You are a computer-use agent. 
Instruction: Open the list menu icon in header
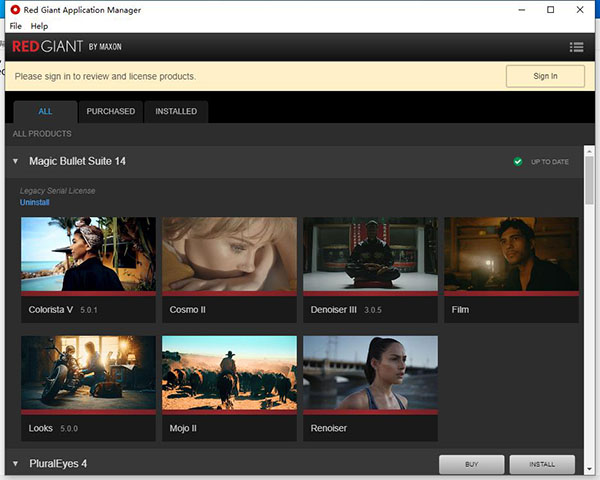pyautogui.click(x=576, y=47)
